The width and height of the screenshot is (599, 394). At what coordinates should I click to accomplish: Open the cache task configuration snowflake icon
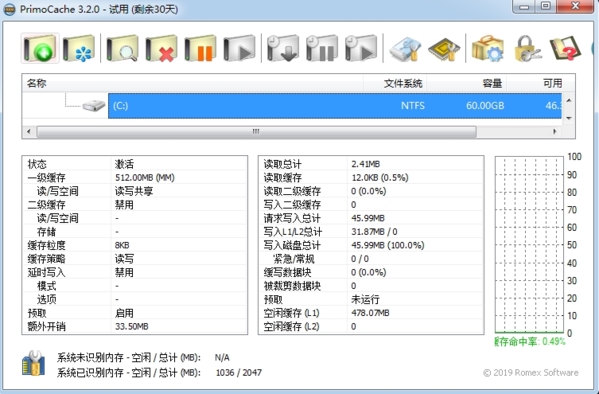pos(79,48)
